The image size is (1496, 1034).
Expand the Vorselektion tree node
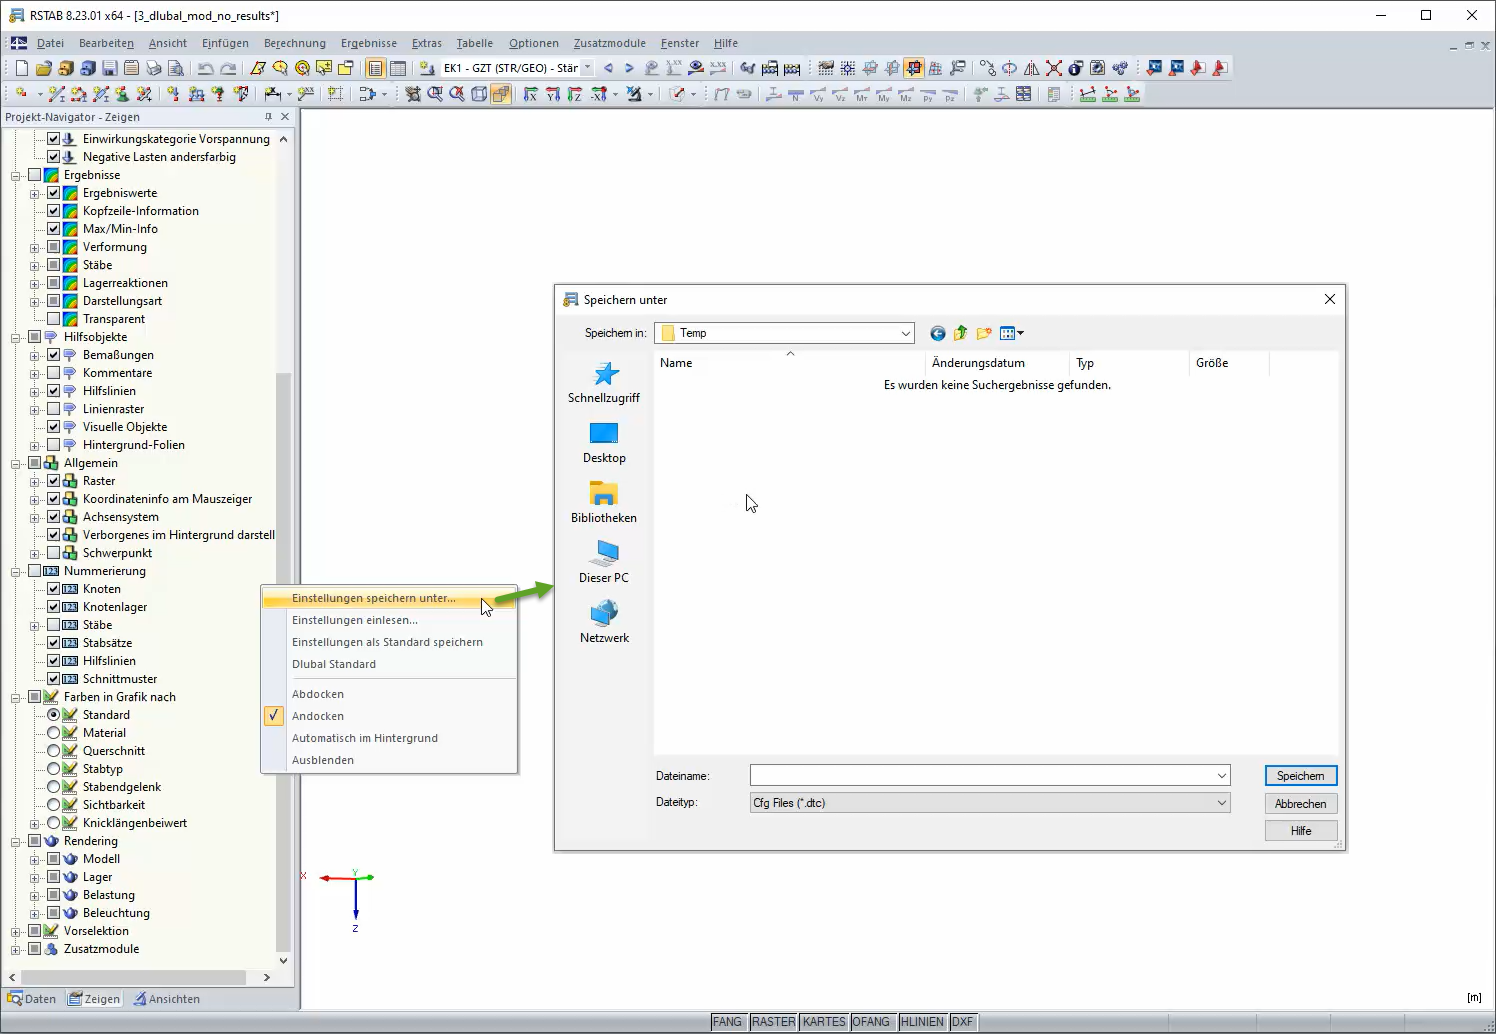click(x=16, y=931)
